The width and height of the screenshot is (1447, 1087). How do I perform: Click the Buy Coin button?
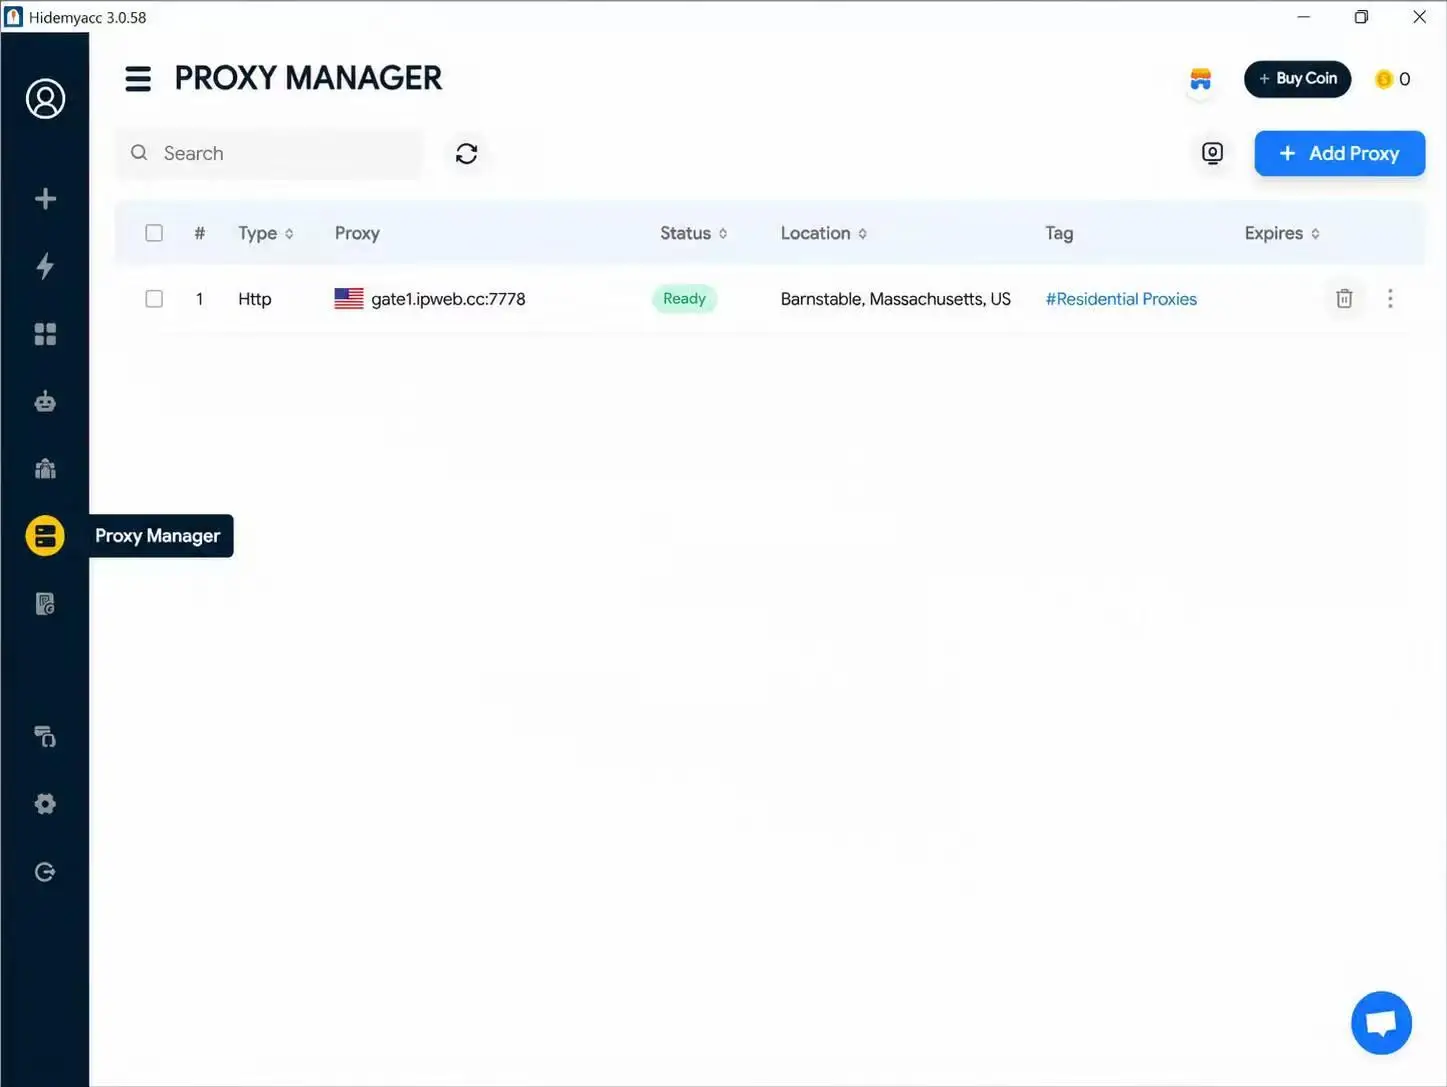[x=1297, y=79]
